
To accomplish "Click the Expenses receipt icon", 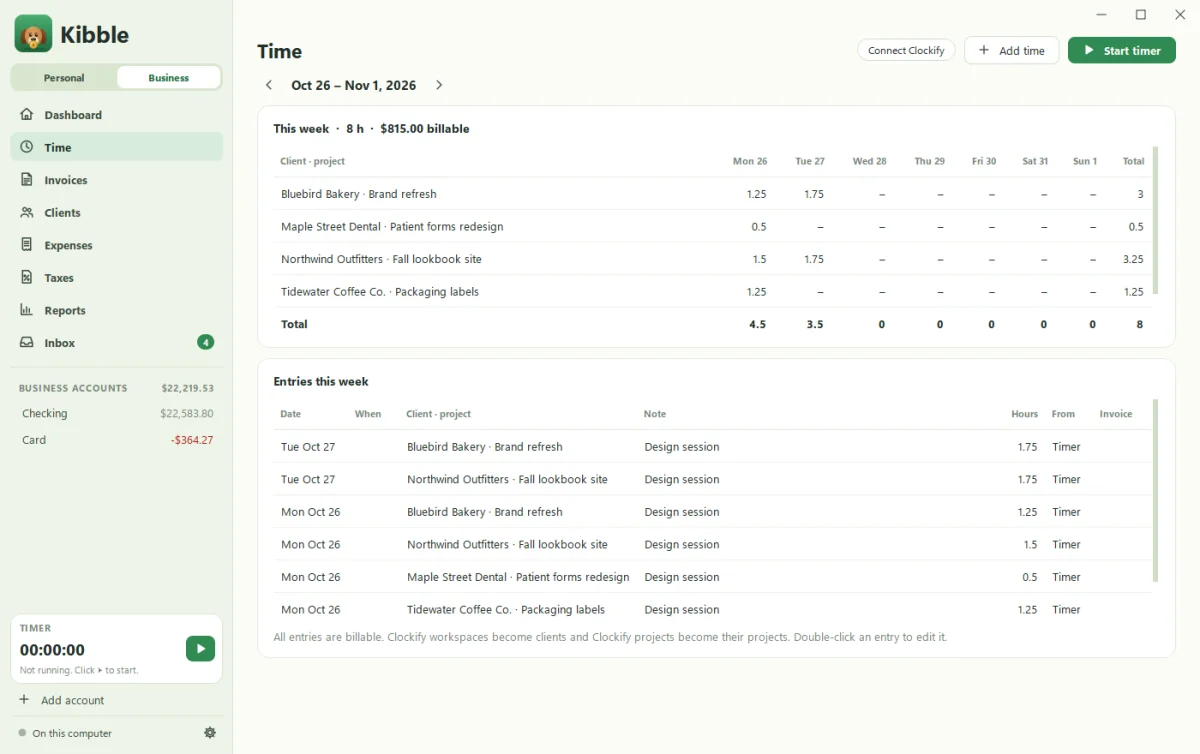I will pyautogui.click(x=27, y=245).
